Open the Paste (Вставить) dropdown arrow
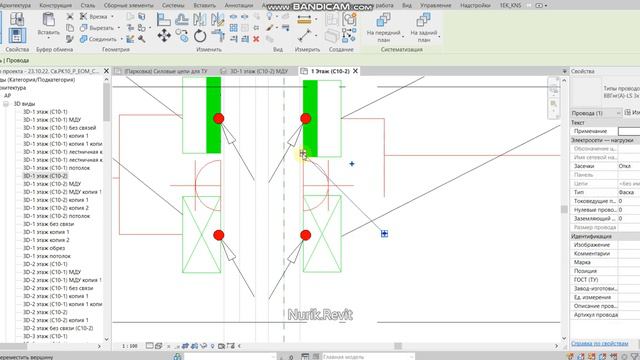Viewport: 640px width, 360px height. pos(49,38)
